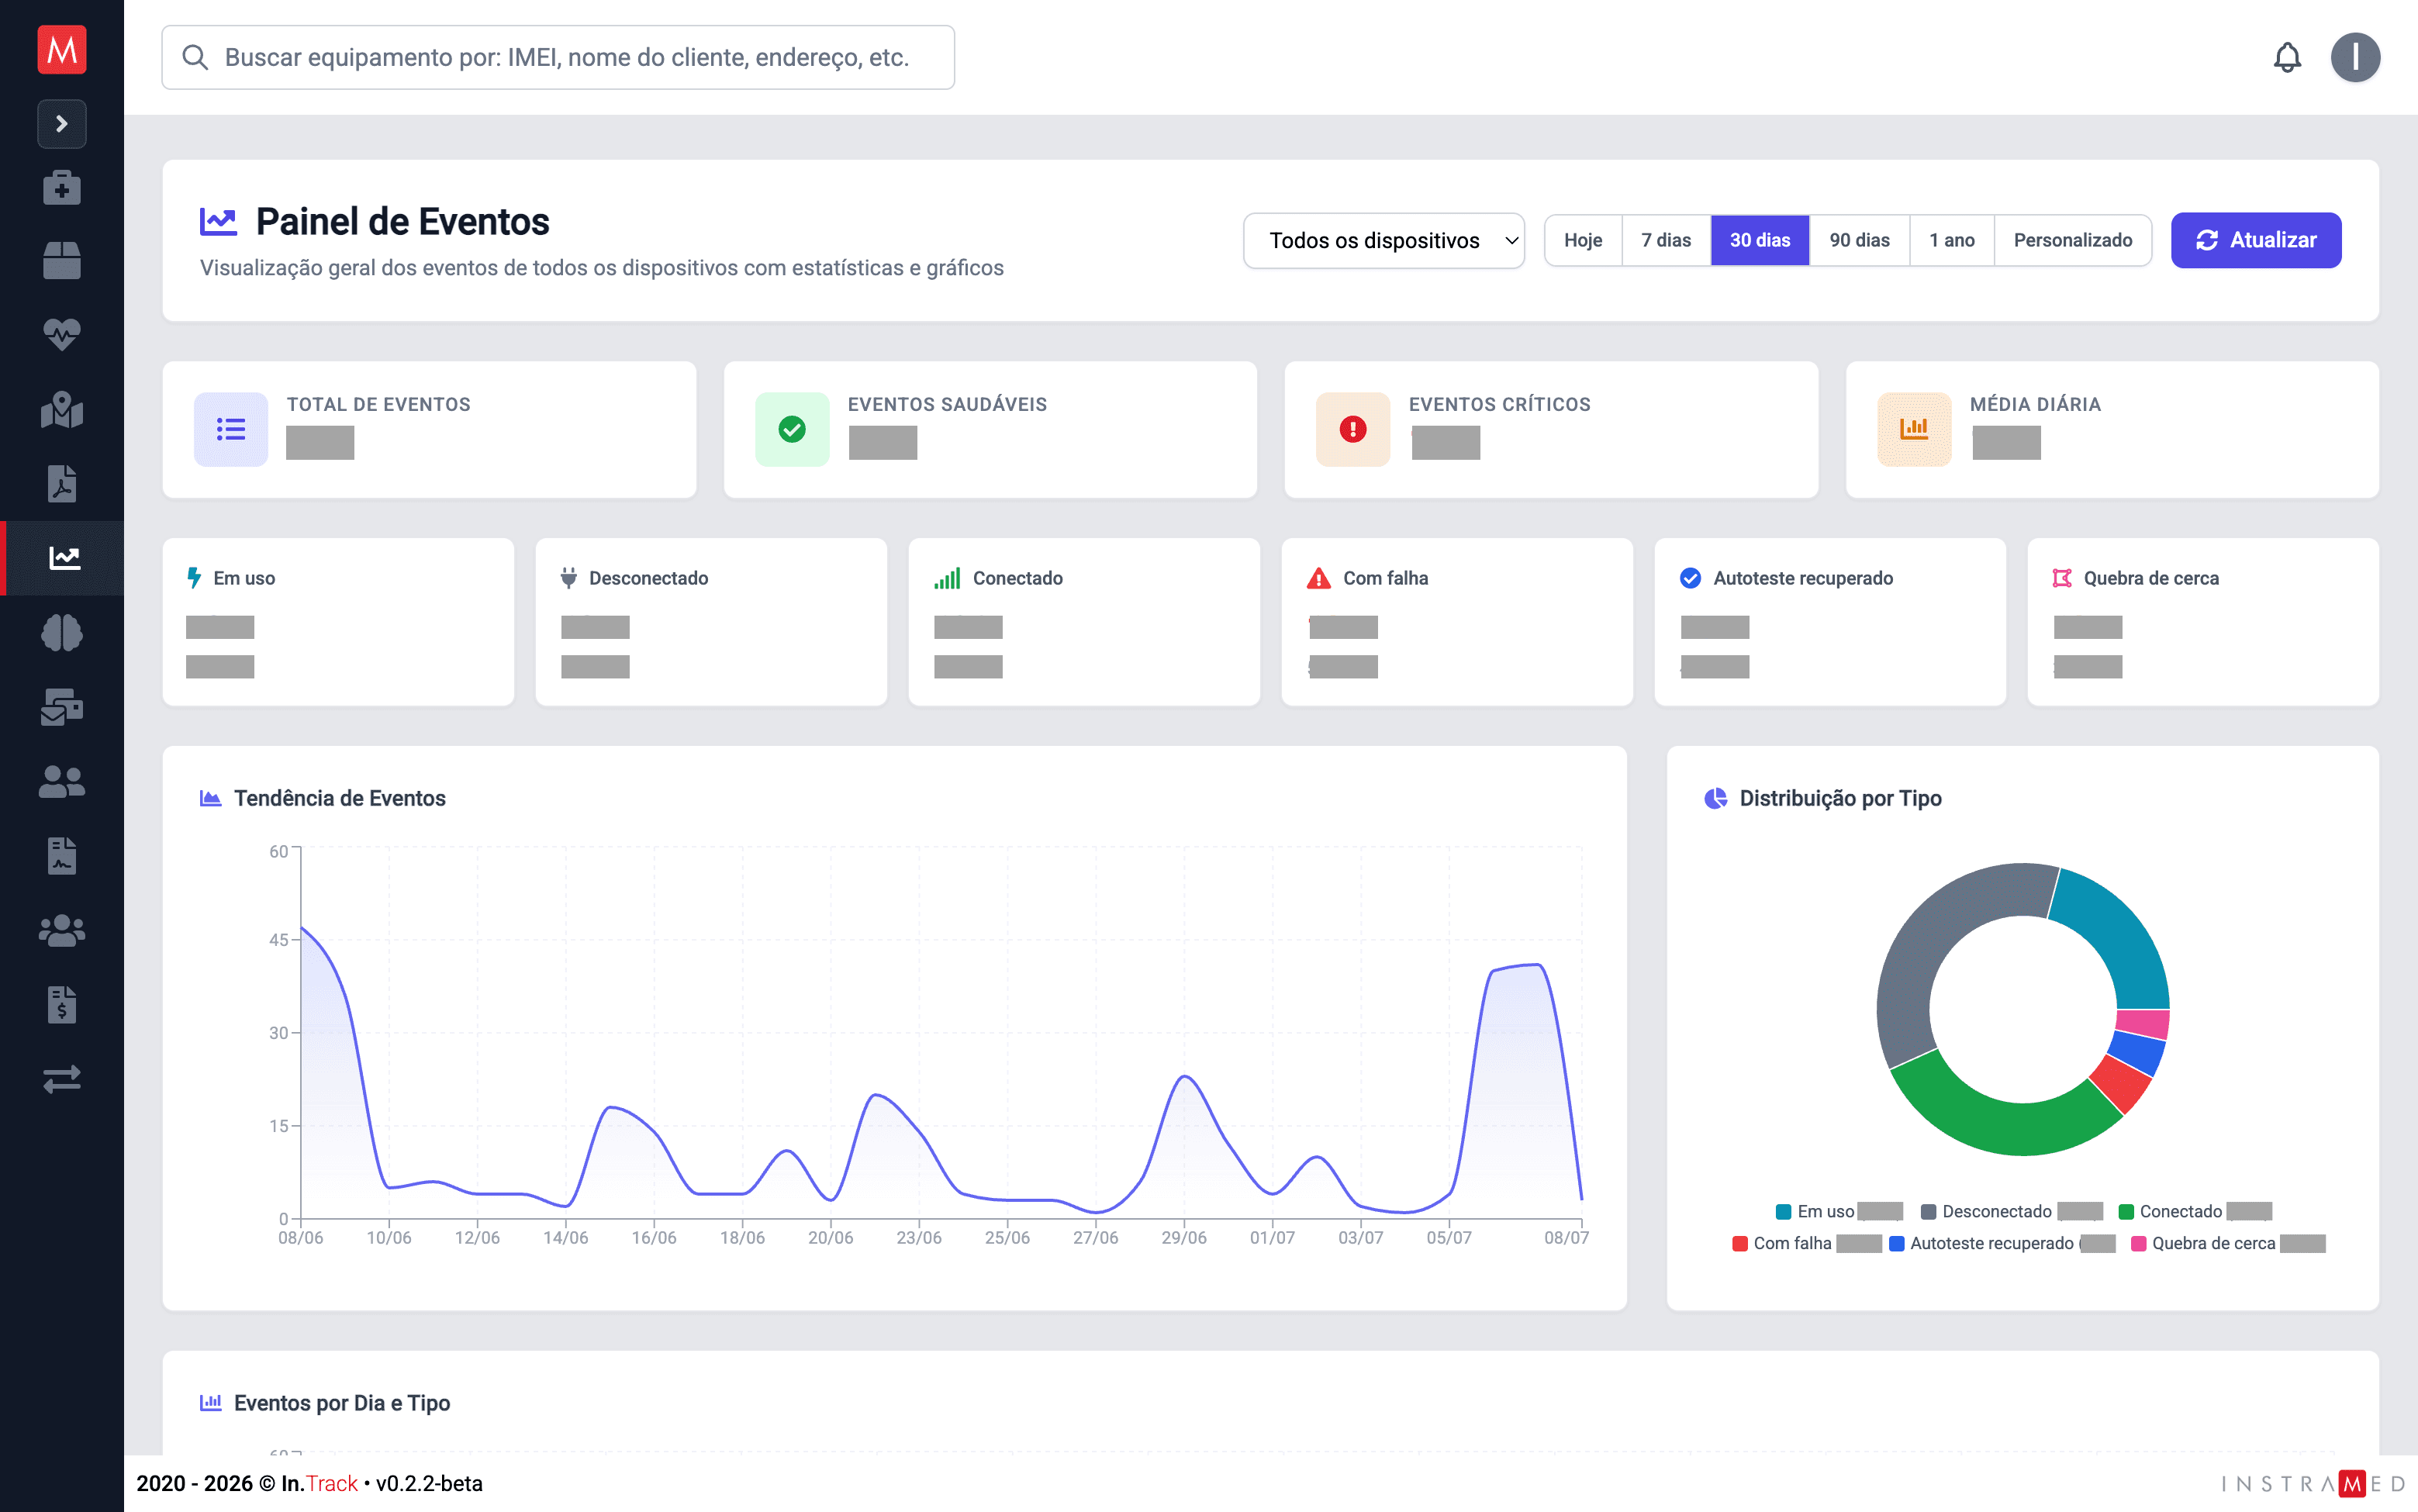Open the medical kit sidebar icon
Screen dimensions: 2418x1512
click(62, 187)
